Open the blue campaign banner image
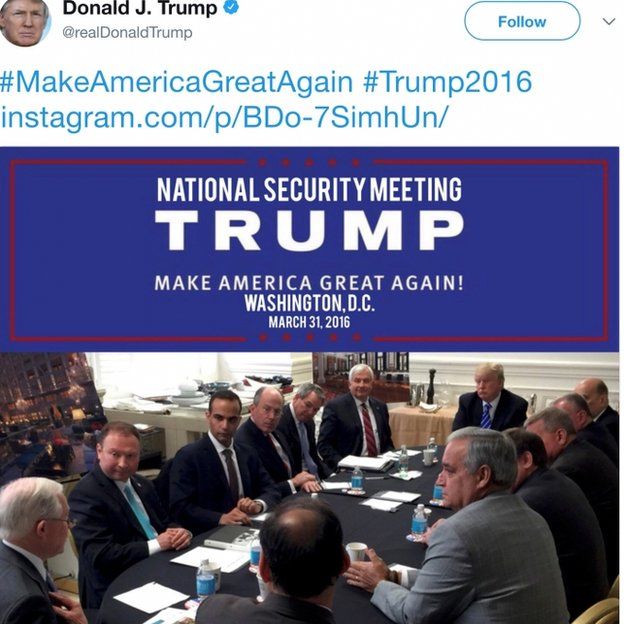Image resolution: width=624 pixels, height=624 pixels. click(310, 250)
